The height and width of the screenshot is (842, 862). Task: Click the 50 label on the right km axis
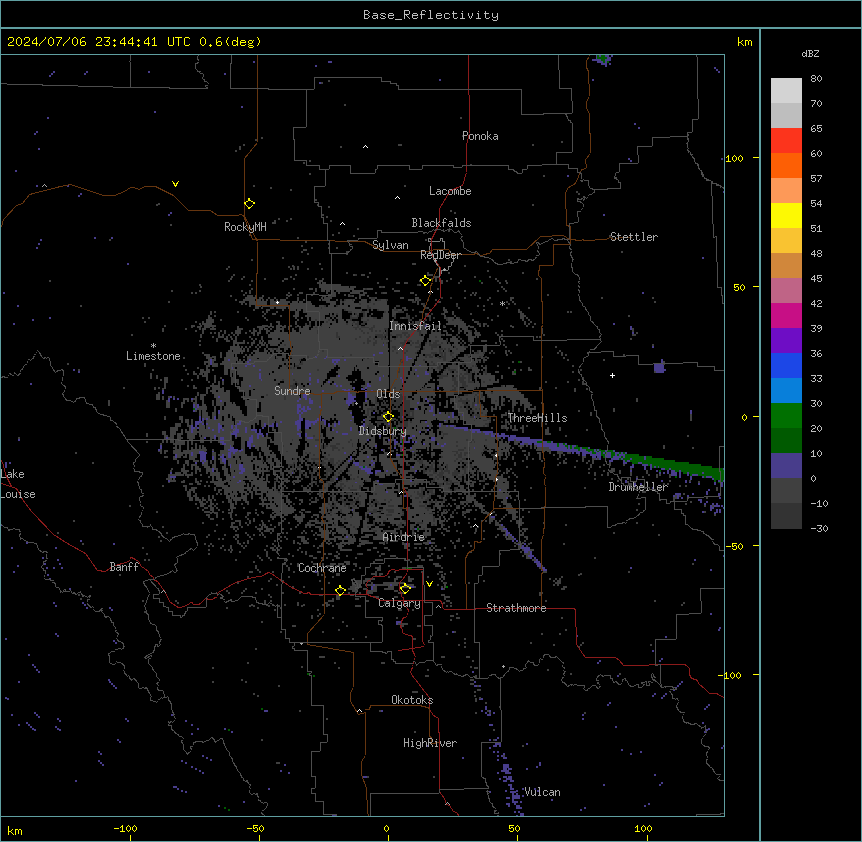[x=739, y=287]
